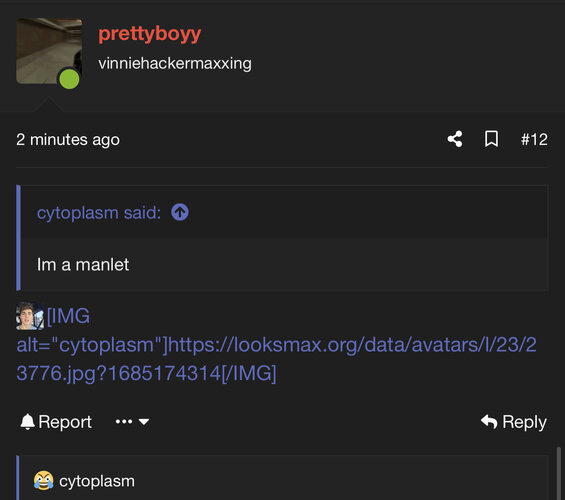Click the quoted text Im a manlet

point(83,265)
